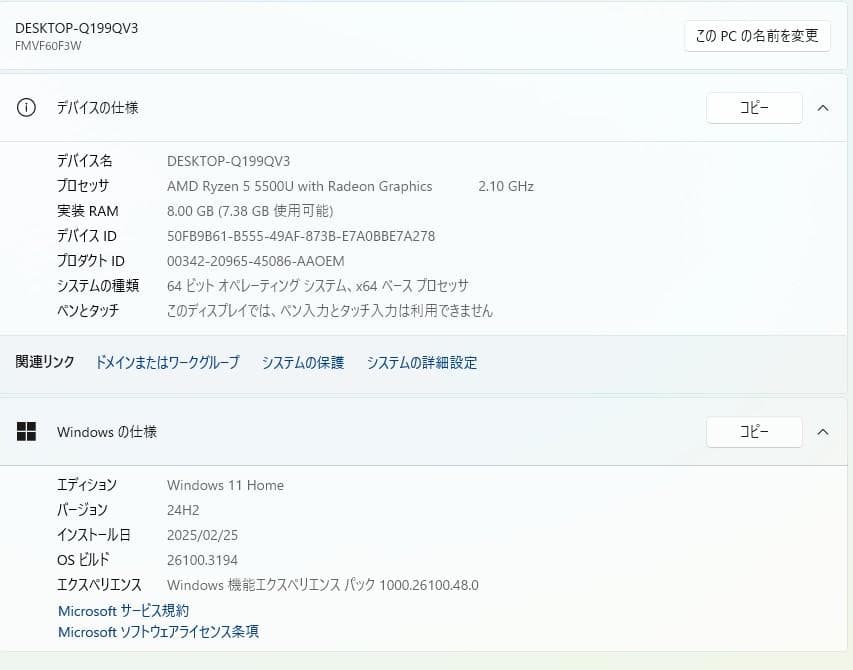Click the この PC の名前を変更 button
Screen dimensions: 853x670
pyautogui.click(x=758, y=36)
